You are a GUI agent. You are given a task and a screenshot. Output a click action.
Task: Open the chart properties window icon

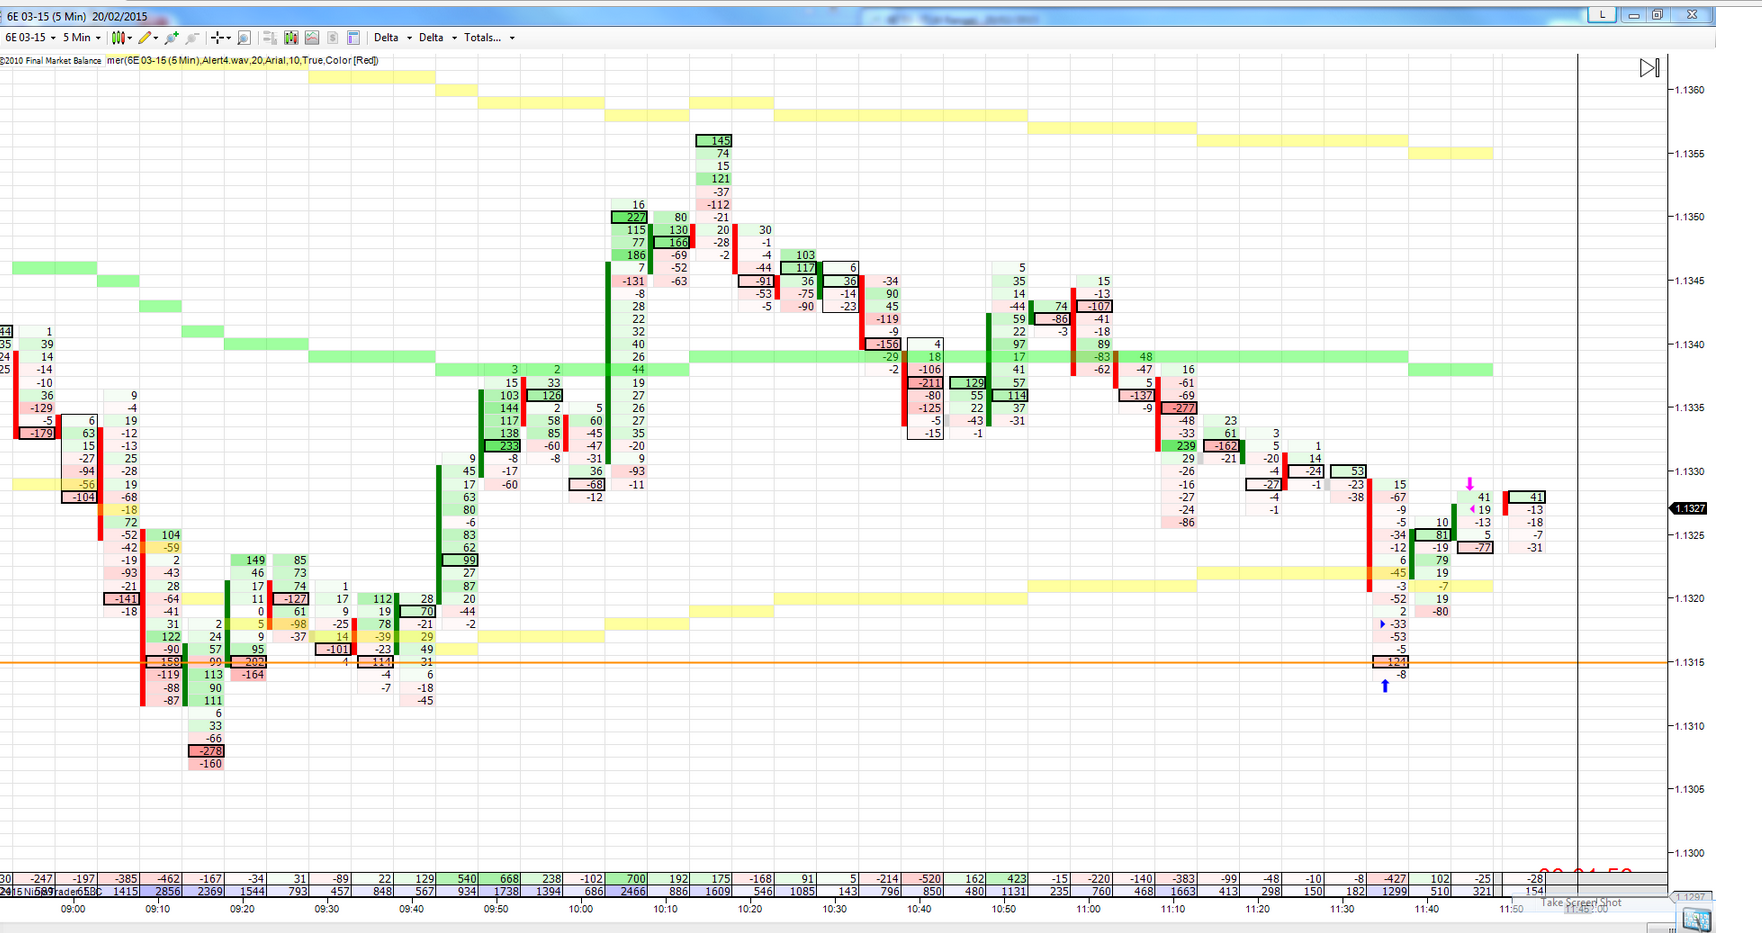click(353, 38)
